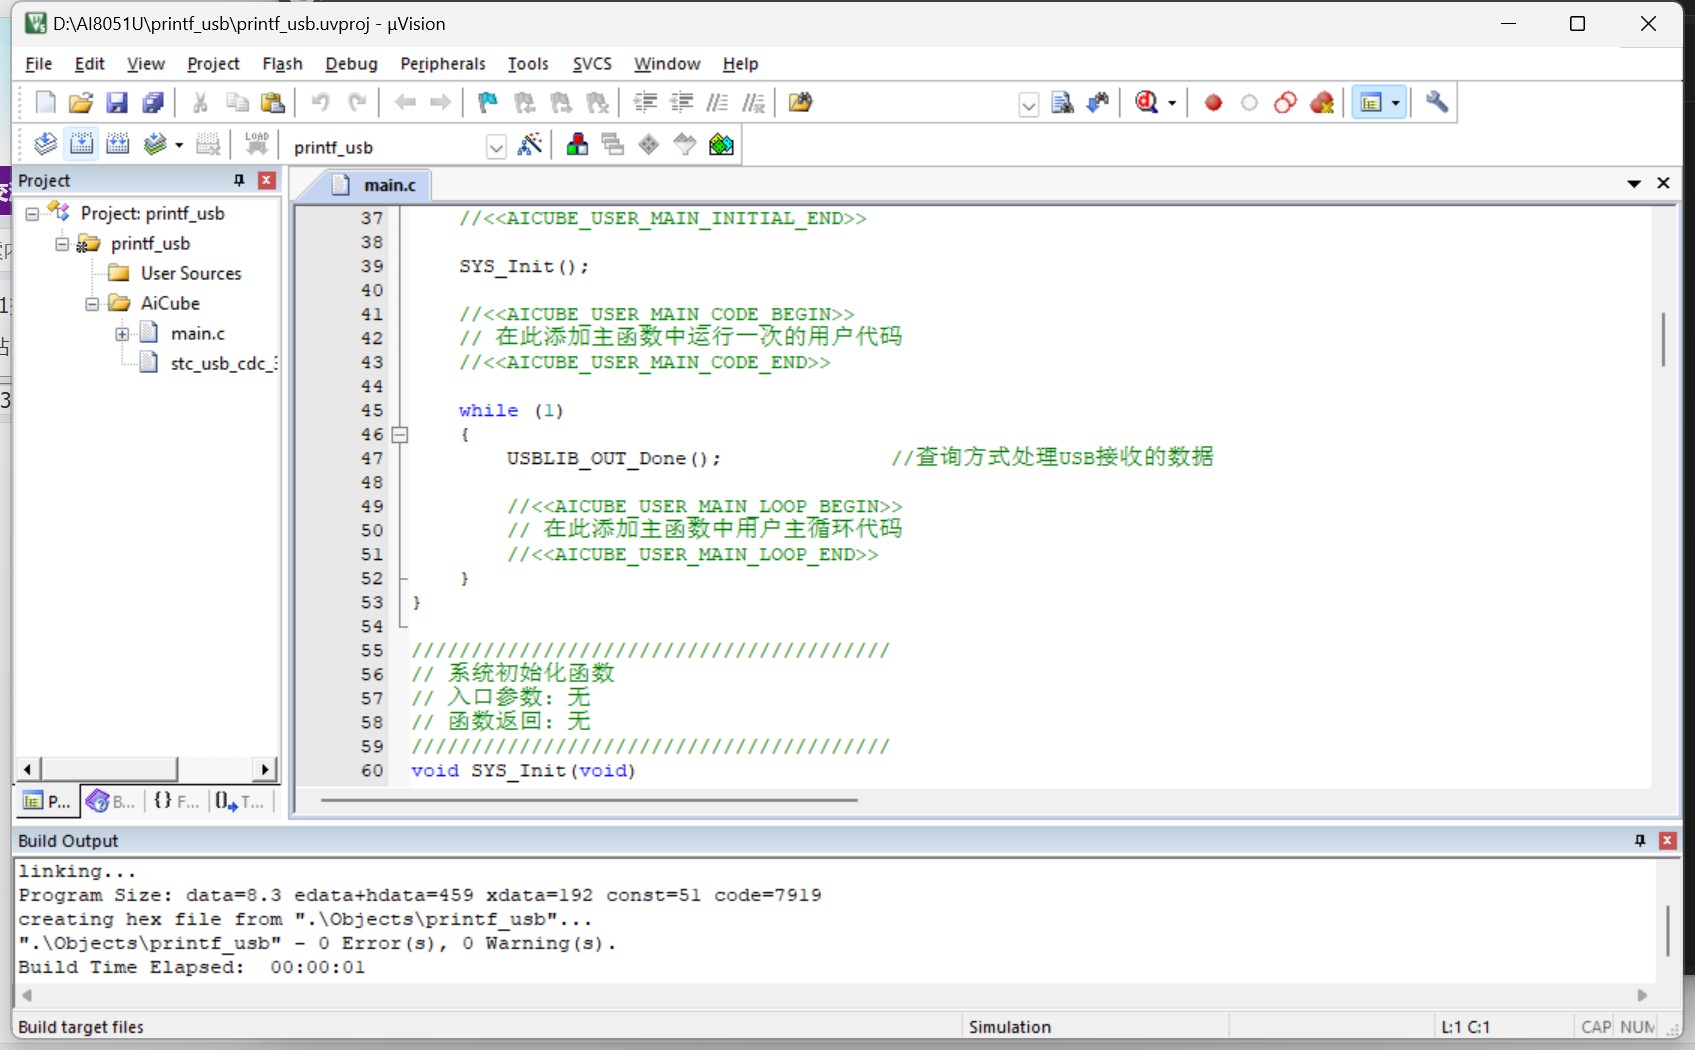
Task: Collapse the while loop fold marker at line 46
Action: coord(400,435)
